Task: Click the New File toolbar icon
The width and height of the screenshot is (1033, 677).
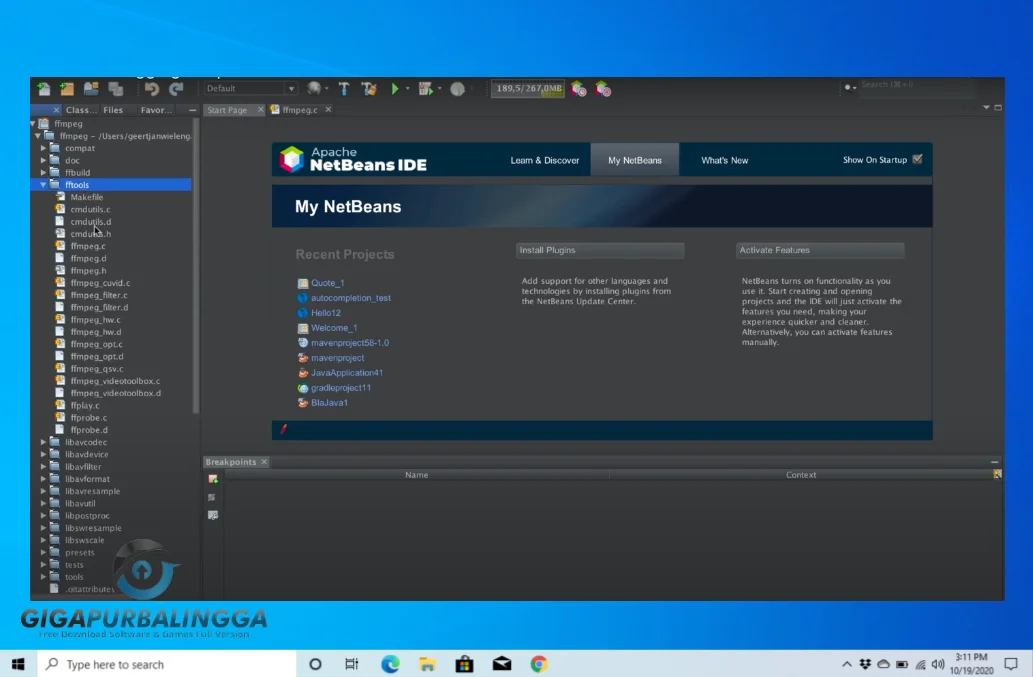Action: point(44,89)
